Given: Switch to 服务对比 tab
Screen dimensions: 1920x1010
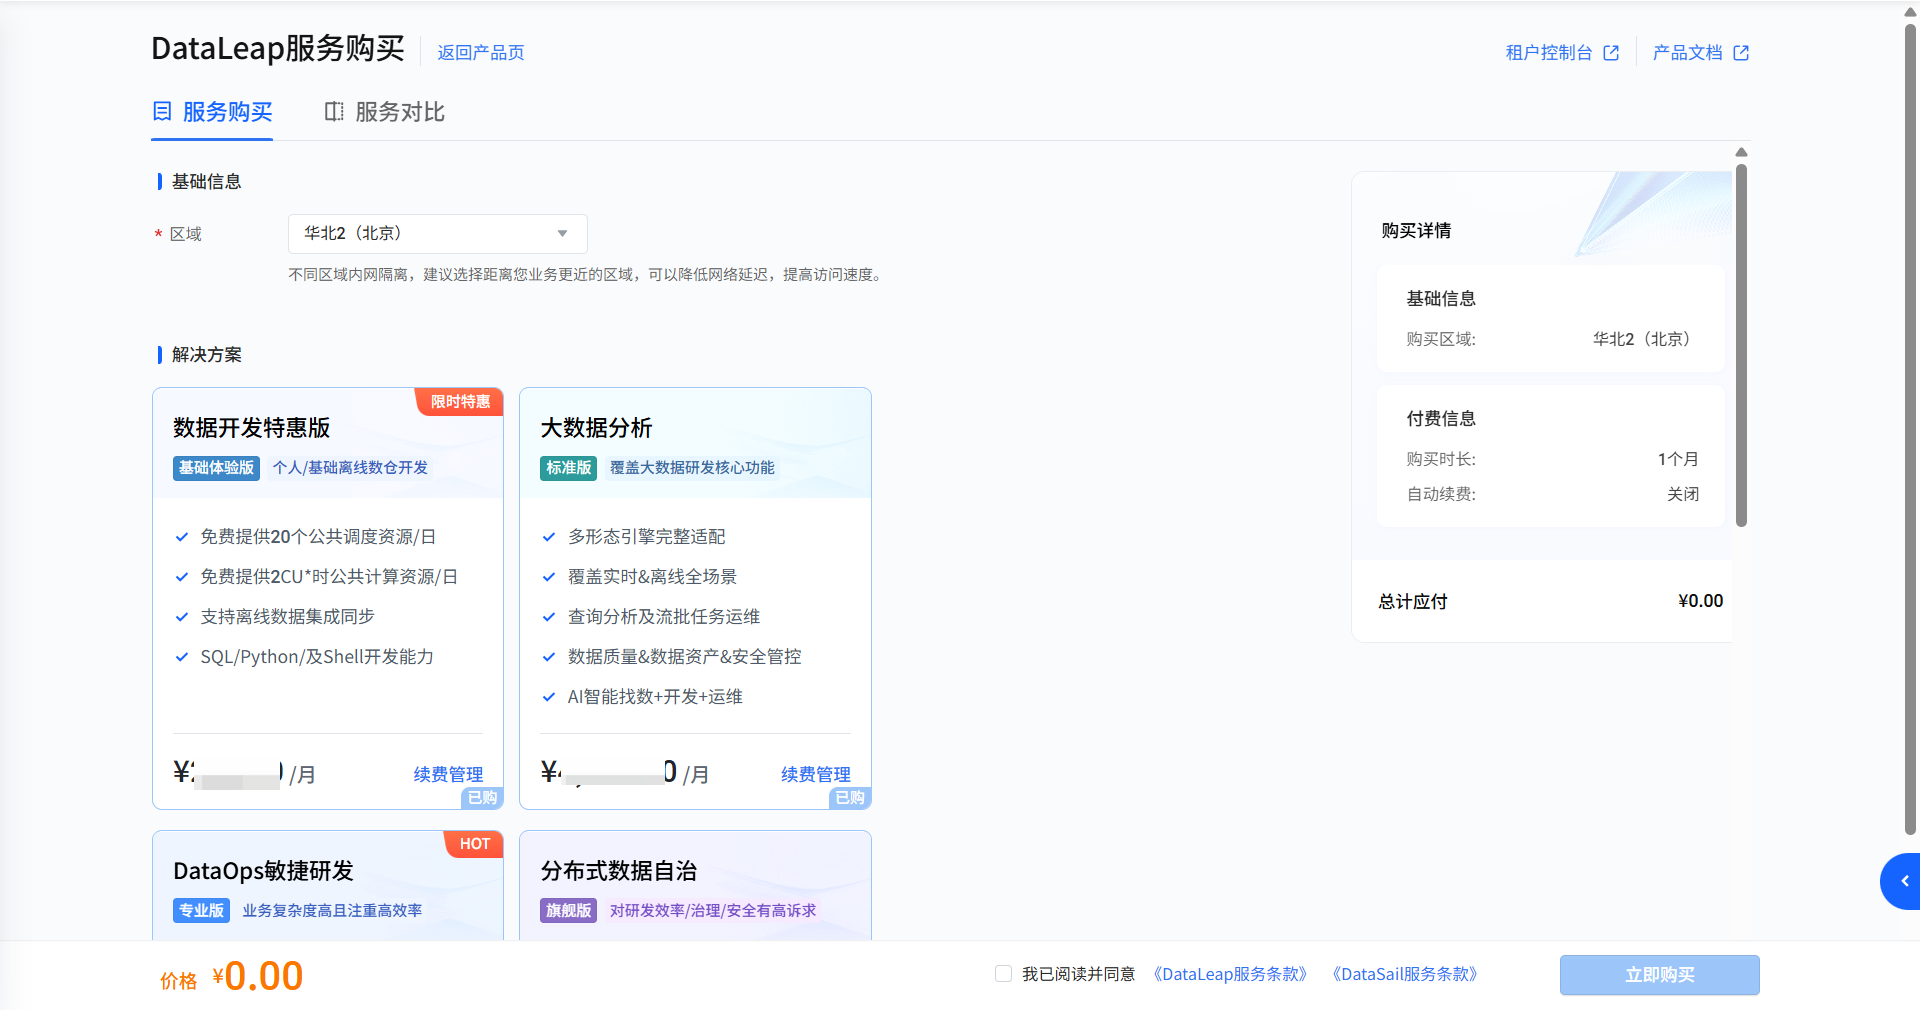Looking at the screenshot, I should pos(385,112).
